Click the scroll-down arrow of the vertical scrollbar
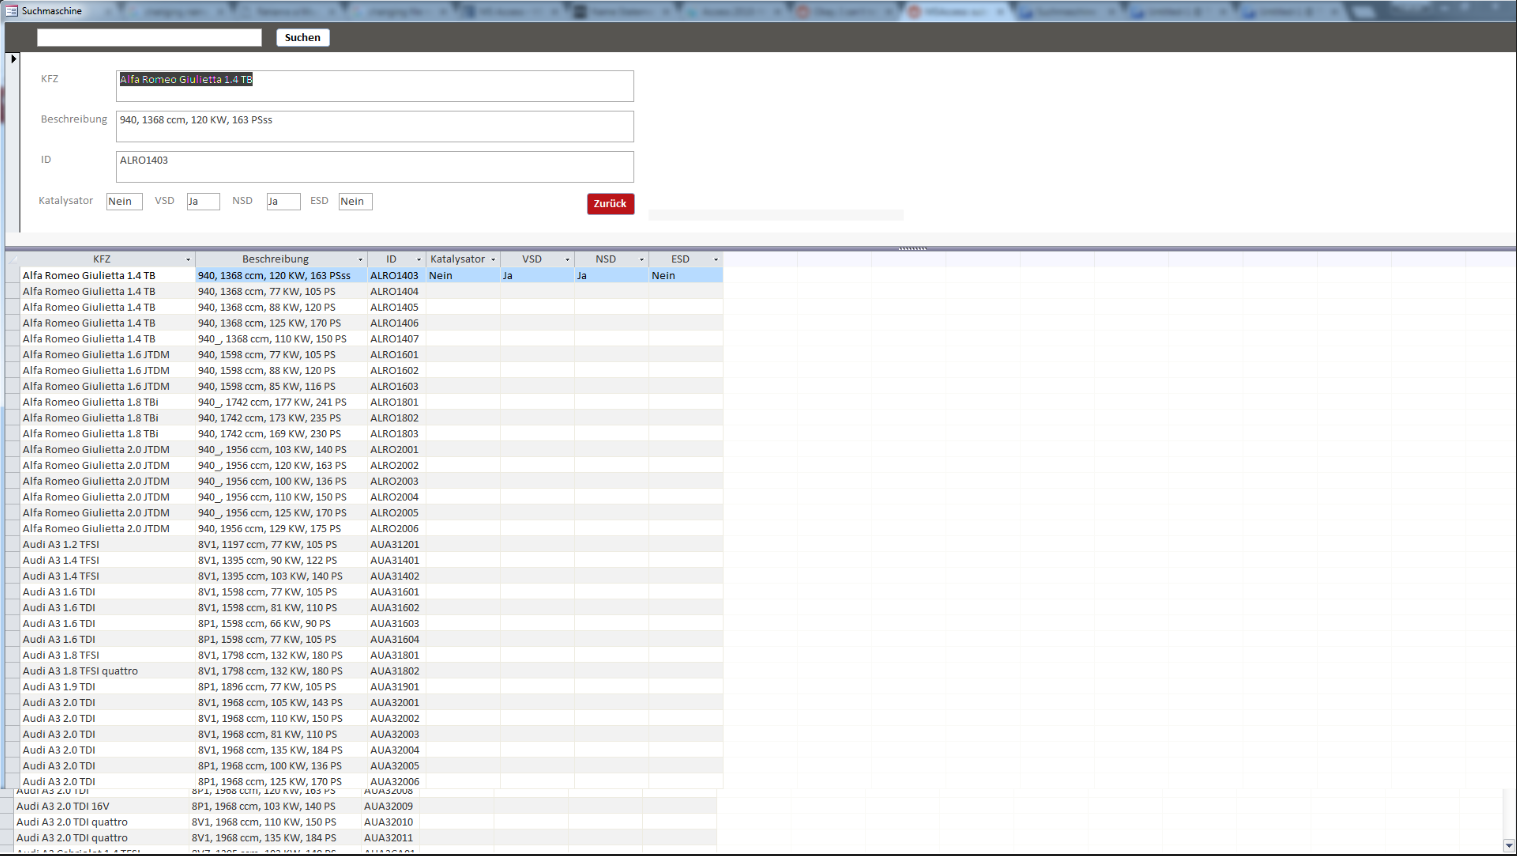The width and height of the screenshot is (1517, 856). pos(1509,846)
